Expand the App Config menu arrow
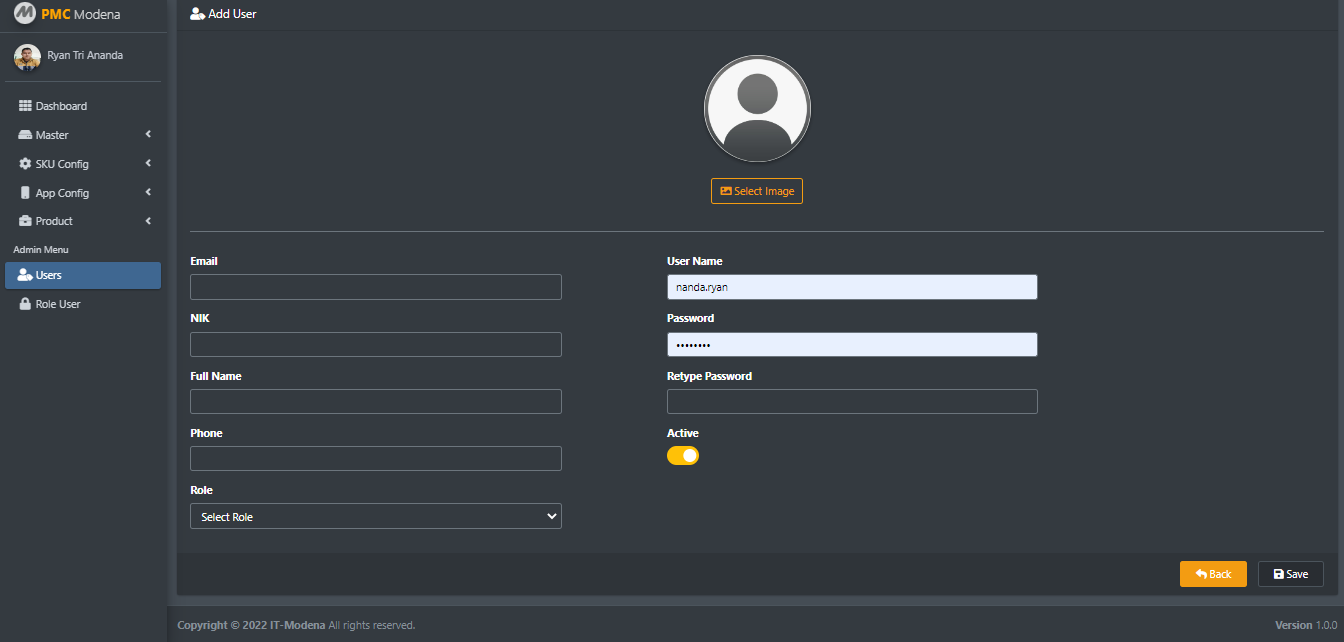1344x642 pixels. (148, 193)
